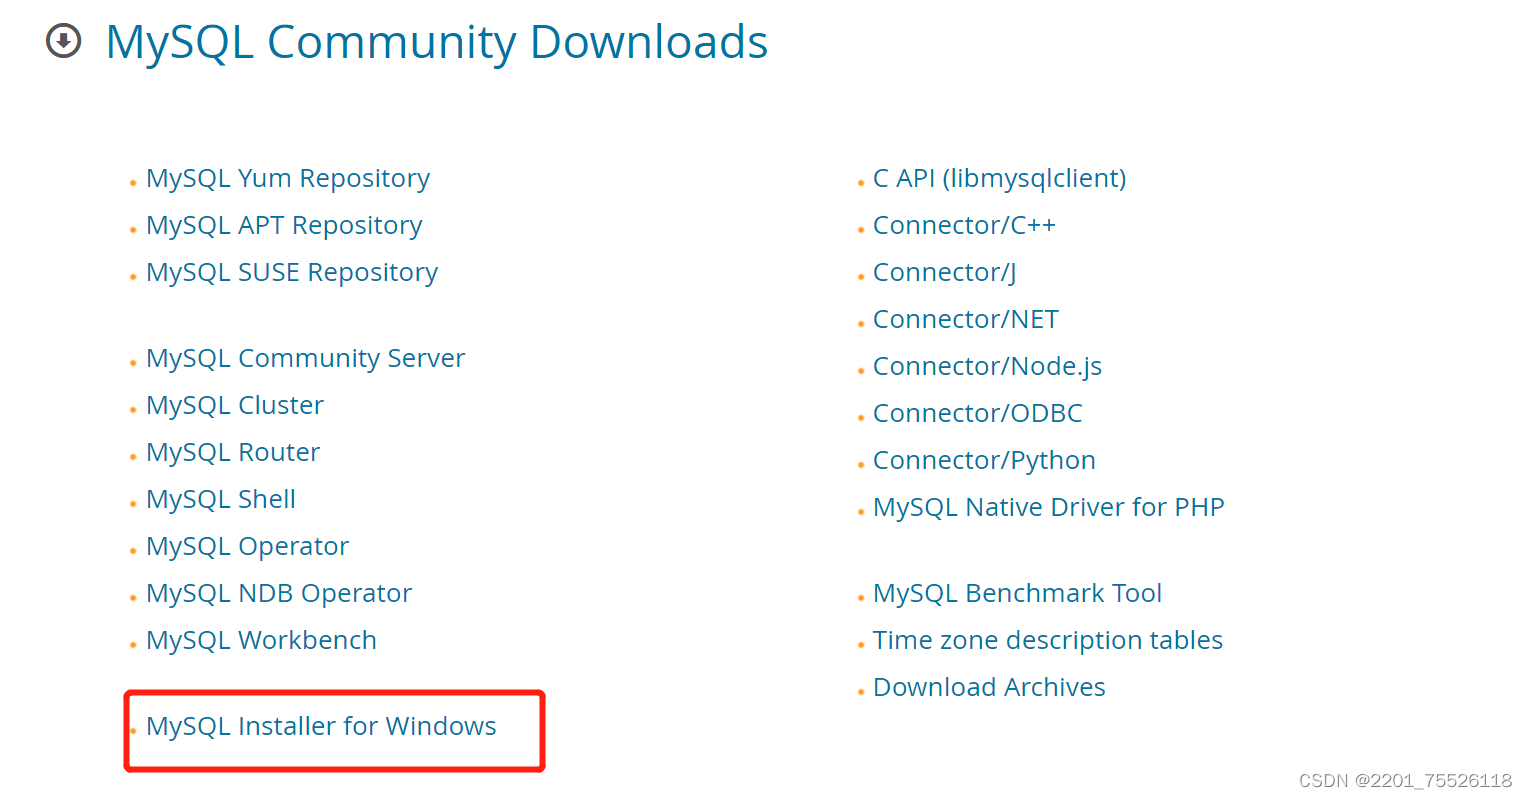Click the MySQL Community Downloads heading
The image size is (1527, 799).
[x=436, y=42]
